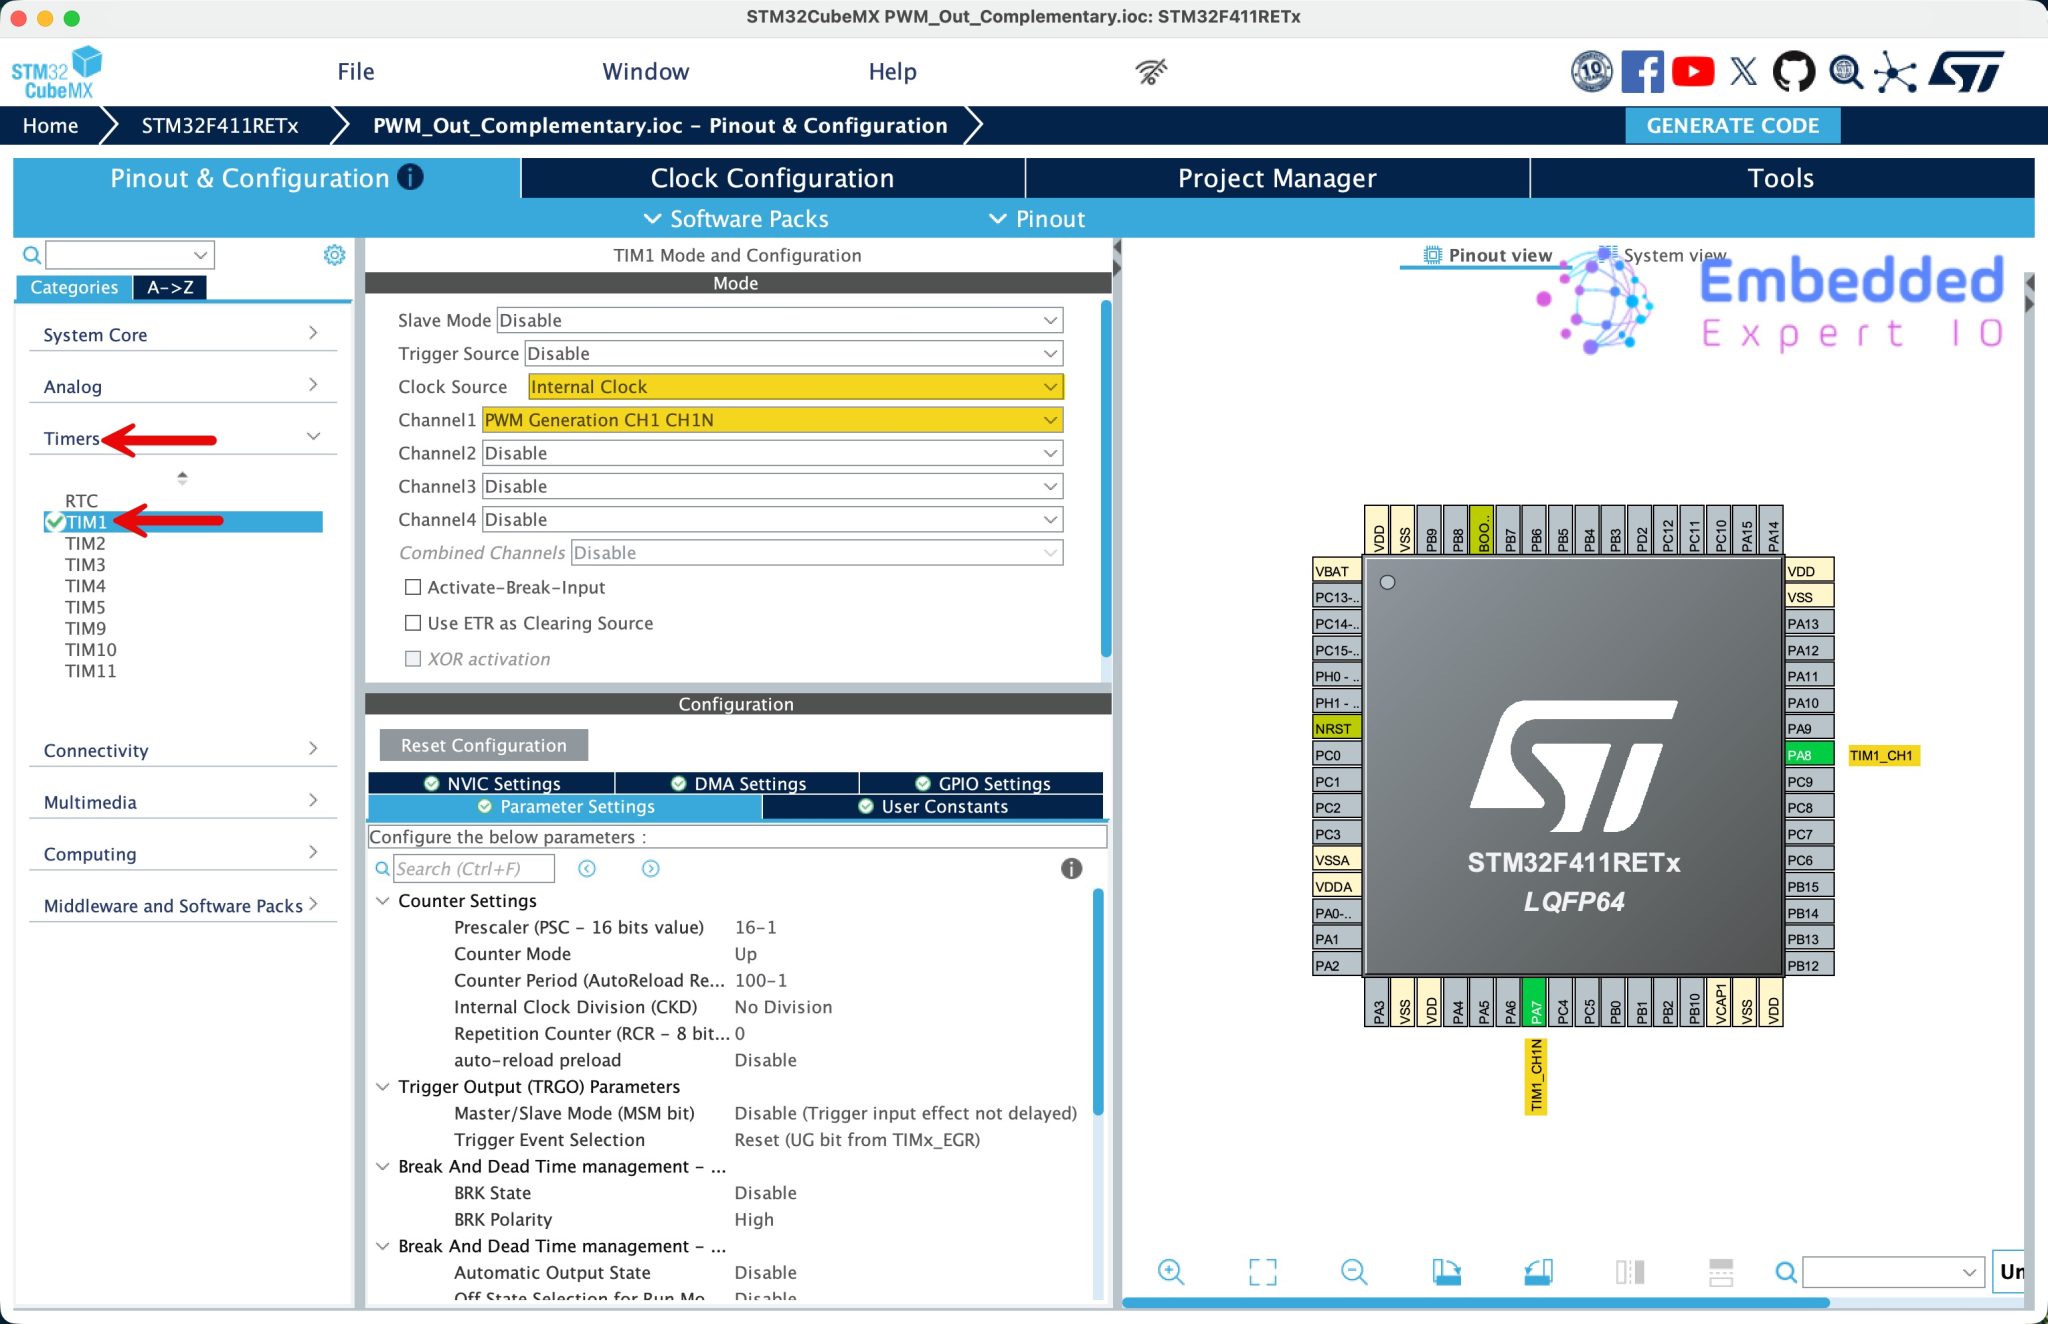Switch to the Clock Configuration tab
Viewport: 2048px width, 1324px height.
point(772,178)
